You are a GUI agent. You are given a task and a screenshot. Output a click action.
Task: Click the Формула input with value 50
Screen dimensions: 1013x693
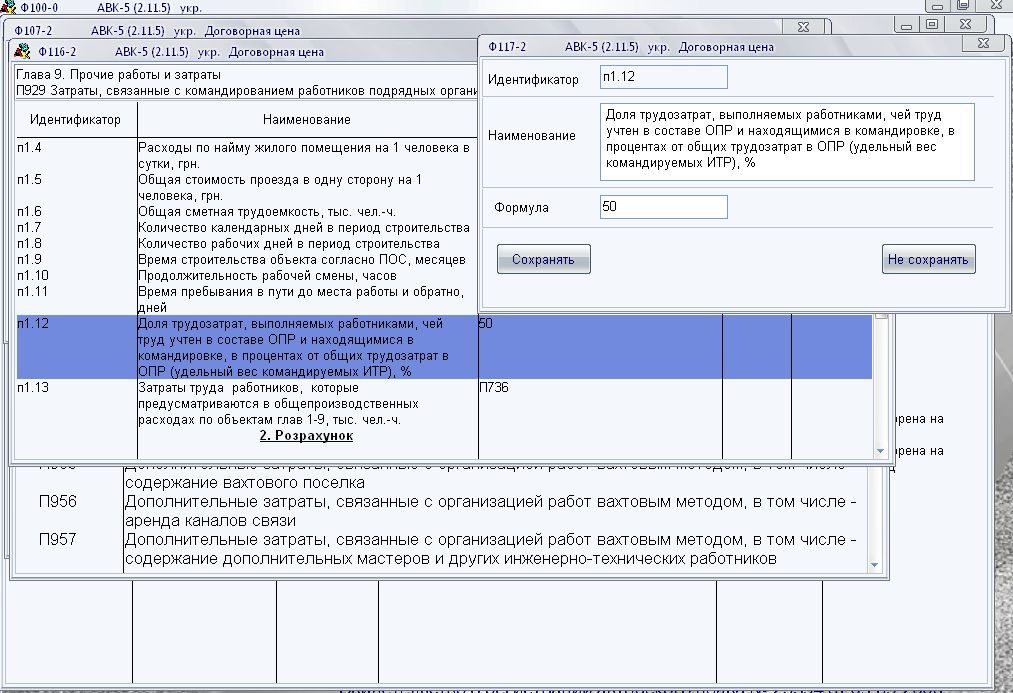663,207
